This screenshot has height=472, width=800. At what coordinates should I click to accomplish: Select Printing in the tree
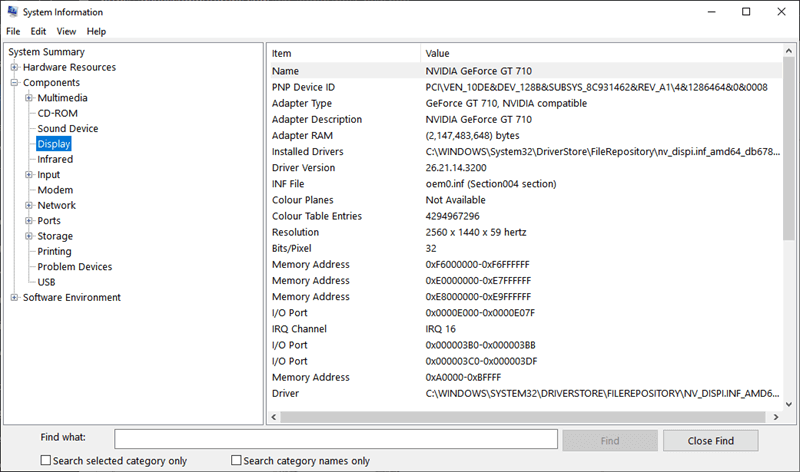pos(55,251)
